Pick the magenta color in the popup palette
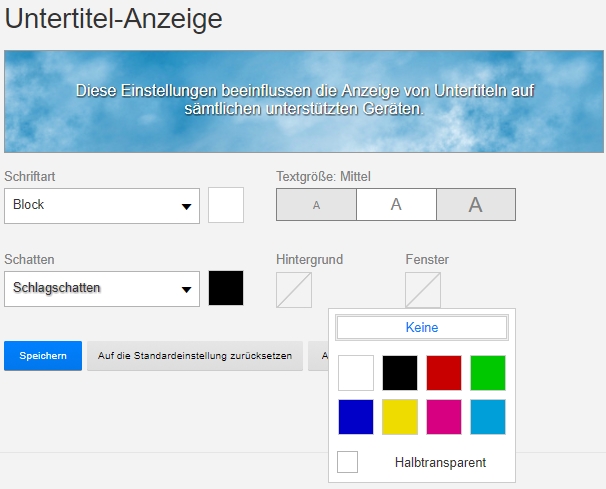 click(444, 417)
